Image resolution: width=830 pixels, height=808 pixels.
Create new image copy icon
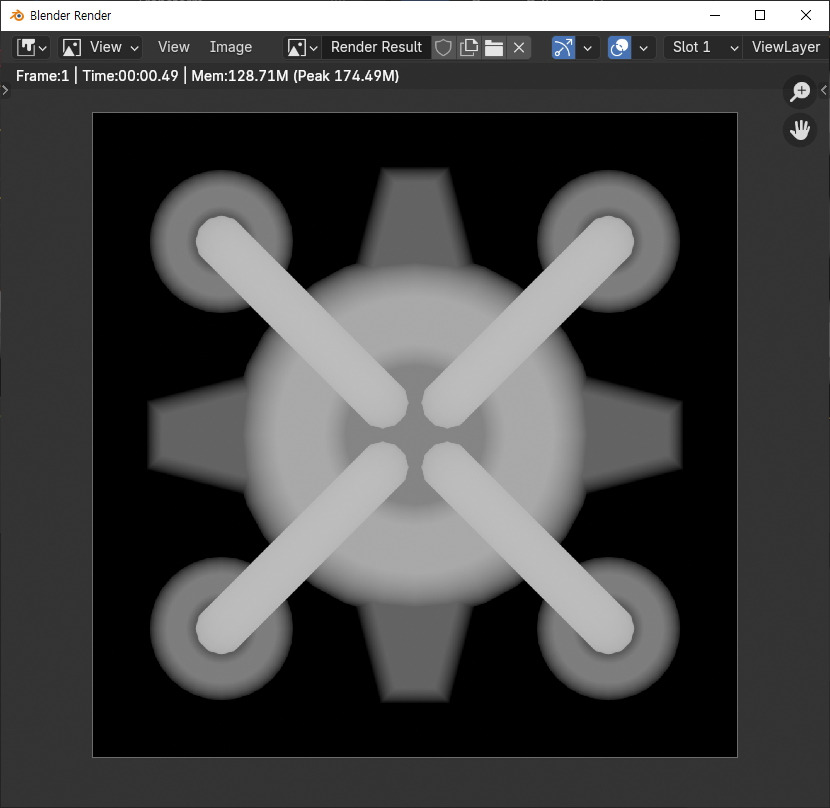coord(468,48)
